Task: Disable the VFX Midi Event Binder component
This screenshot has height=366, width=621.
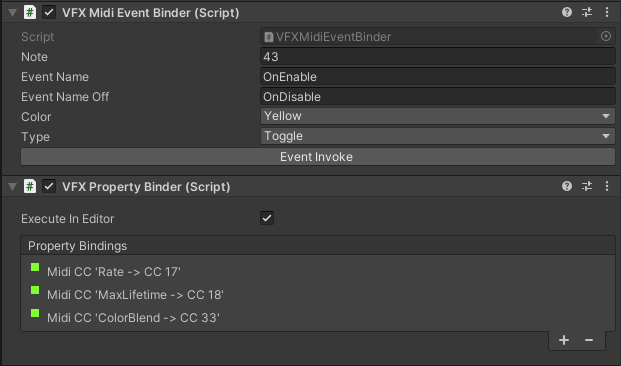Action: (x=49, y=12)
